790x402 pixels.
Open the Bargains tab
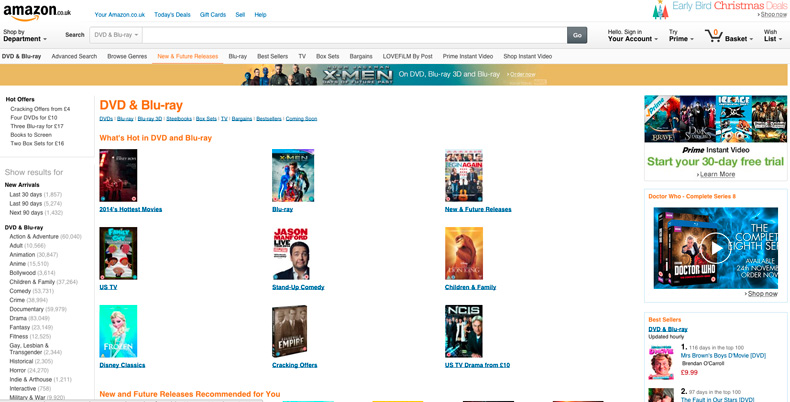(361, 56)
